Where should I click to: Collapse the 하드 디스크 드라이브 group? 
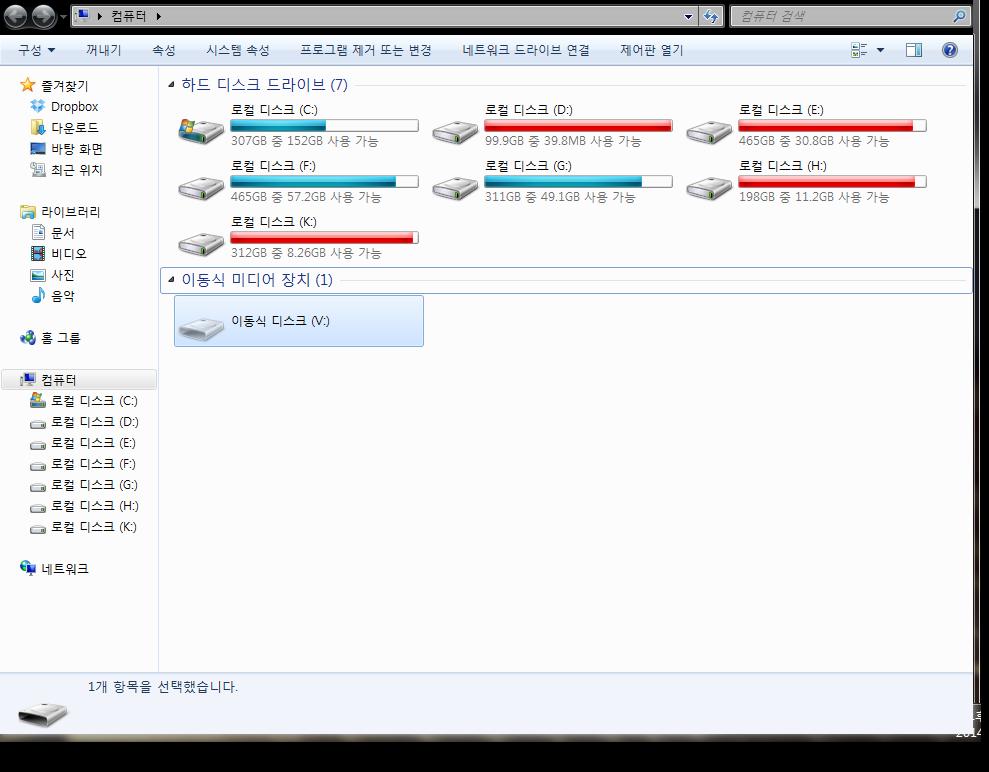(171, 85)
